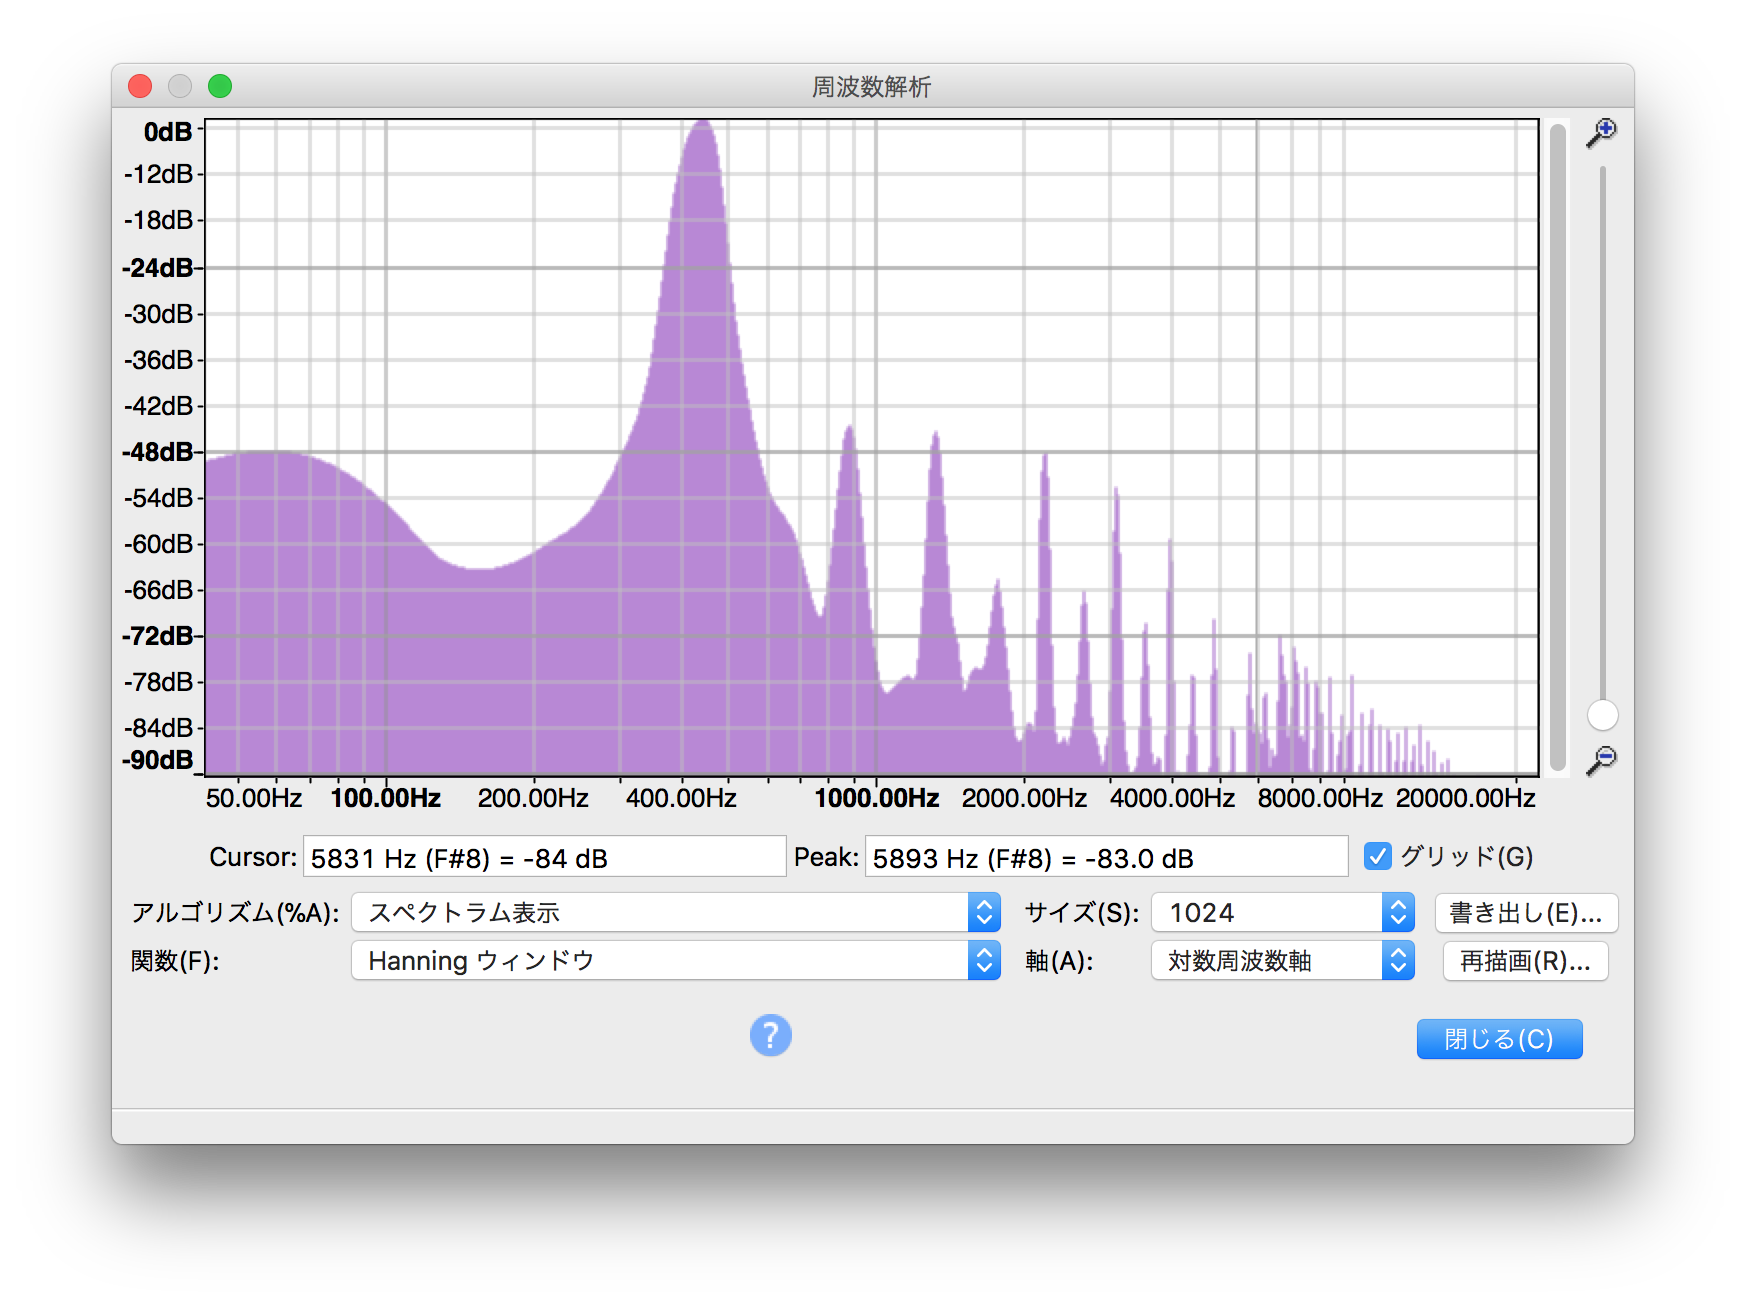
Task: Click the vertical zoom slider knob
Action: (1602, 715)
